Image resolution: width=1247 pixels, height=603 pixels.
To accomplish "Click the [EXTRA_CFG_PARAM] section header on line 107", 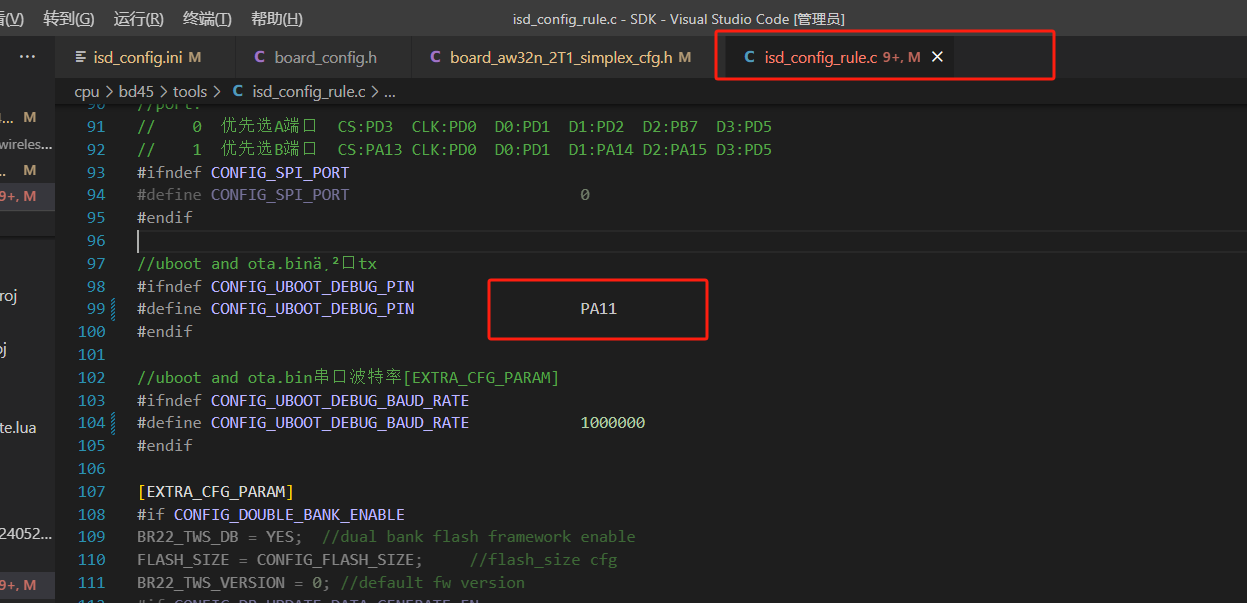I will [215, 492].
